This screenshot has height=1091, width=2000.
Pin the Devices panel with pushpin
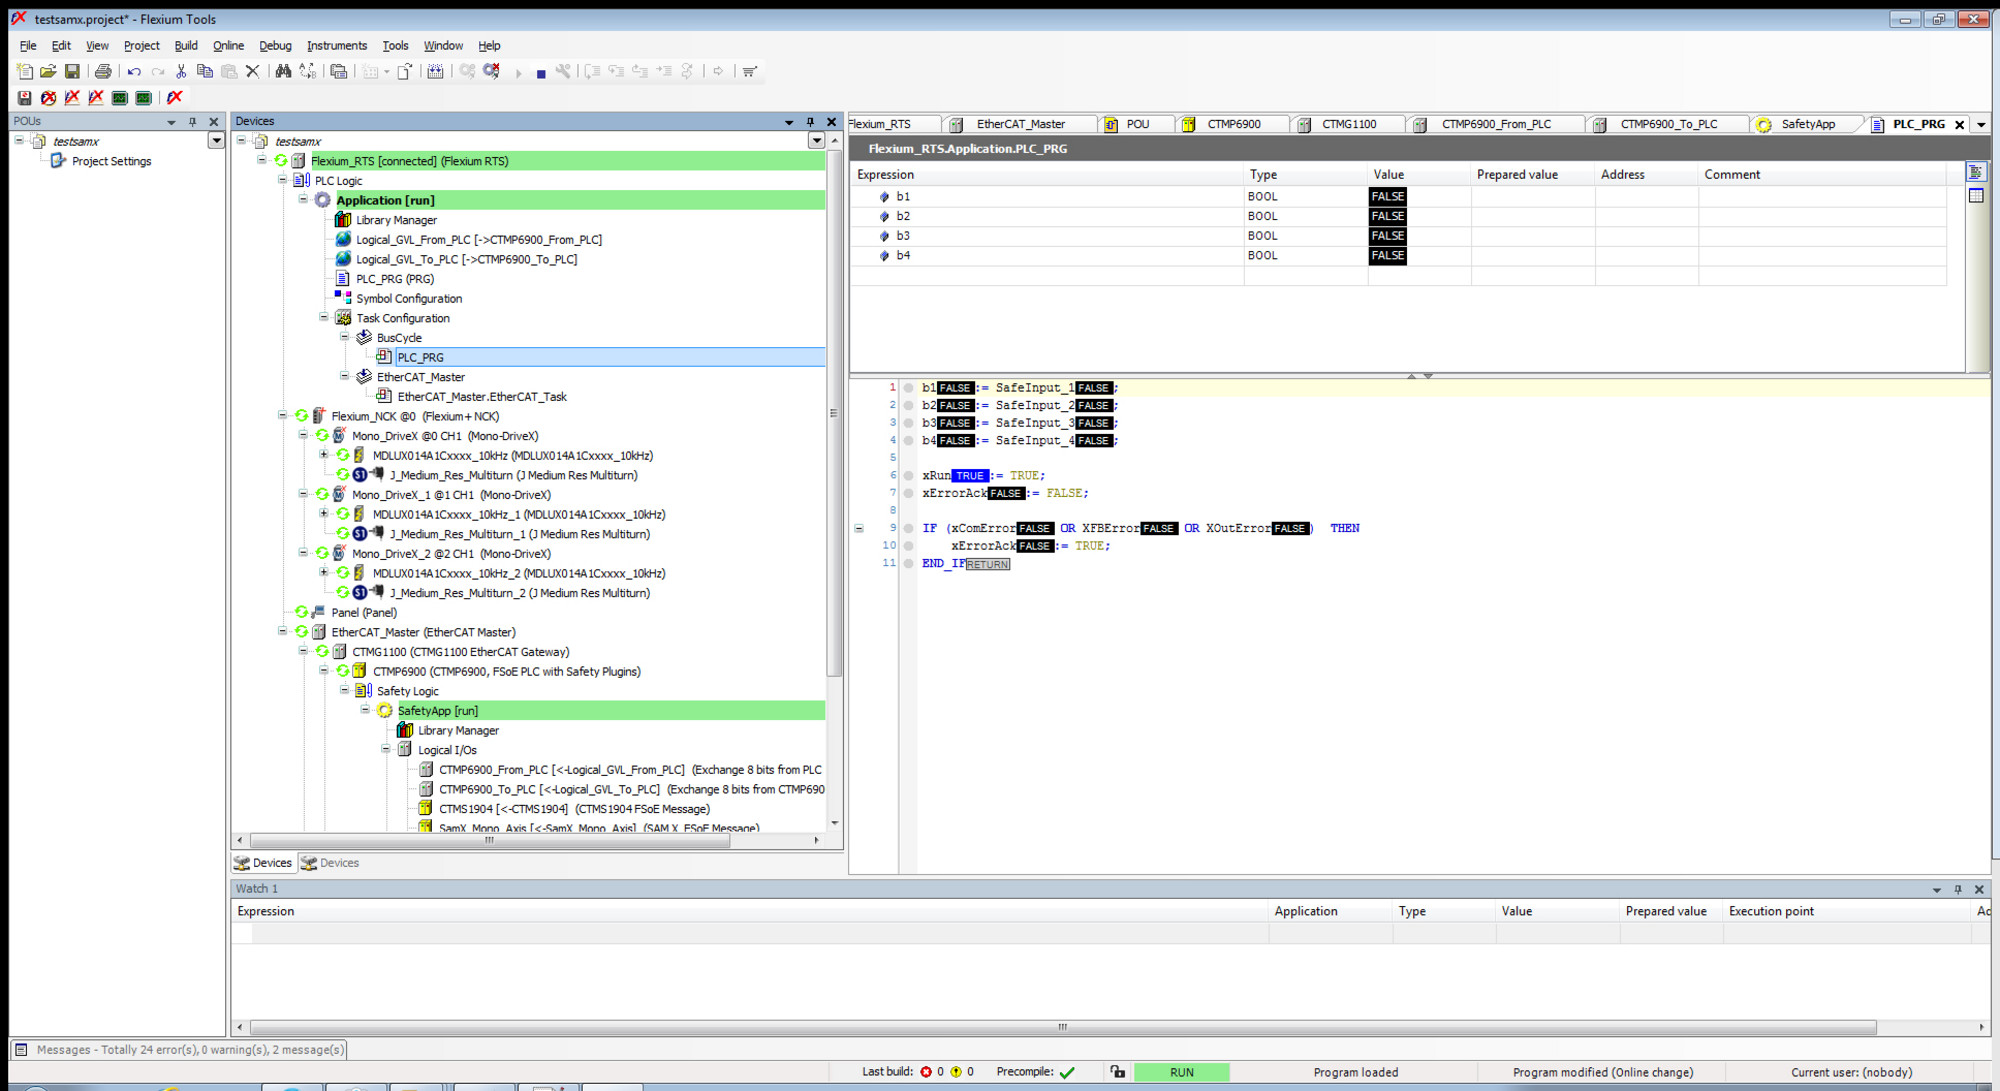coord(810,121)
